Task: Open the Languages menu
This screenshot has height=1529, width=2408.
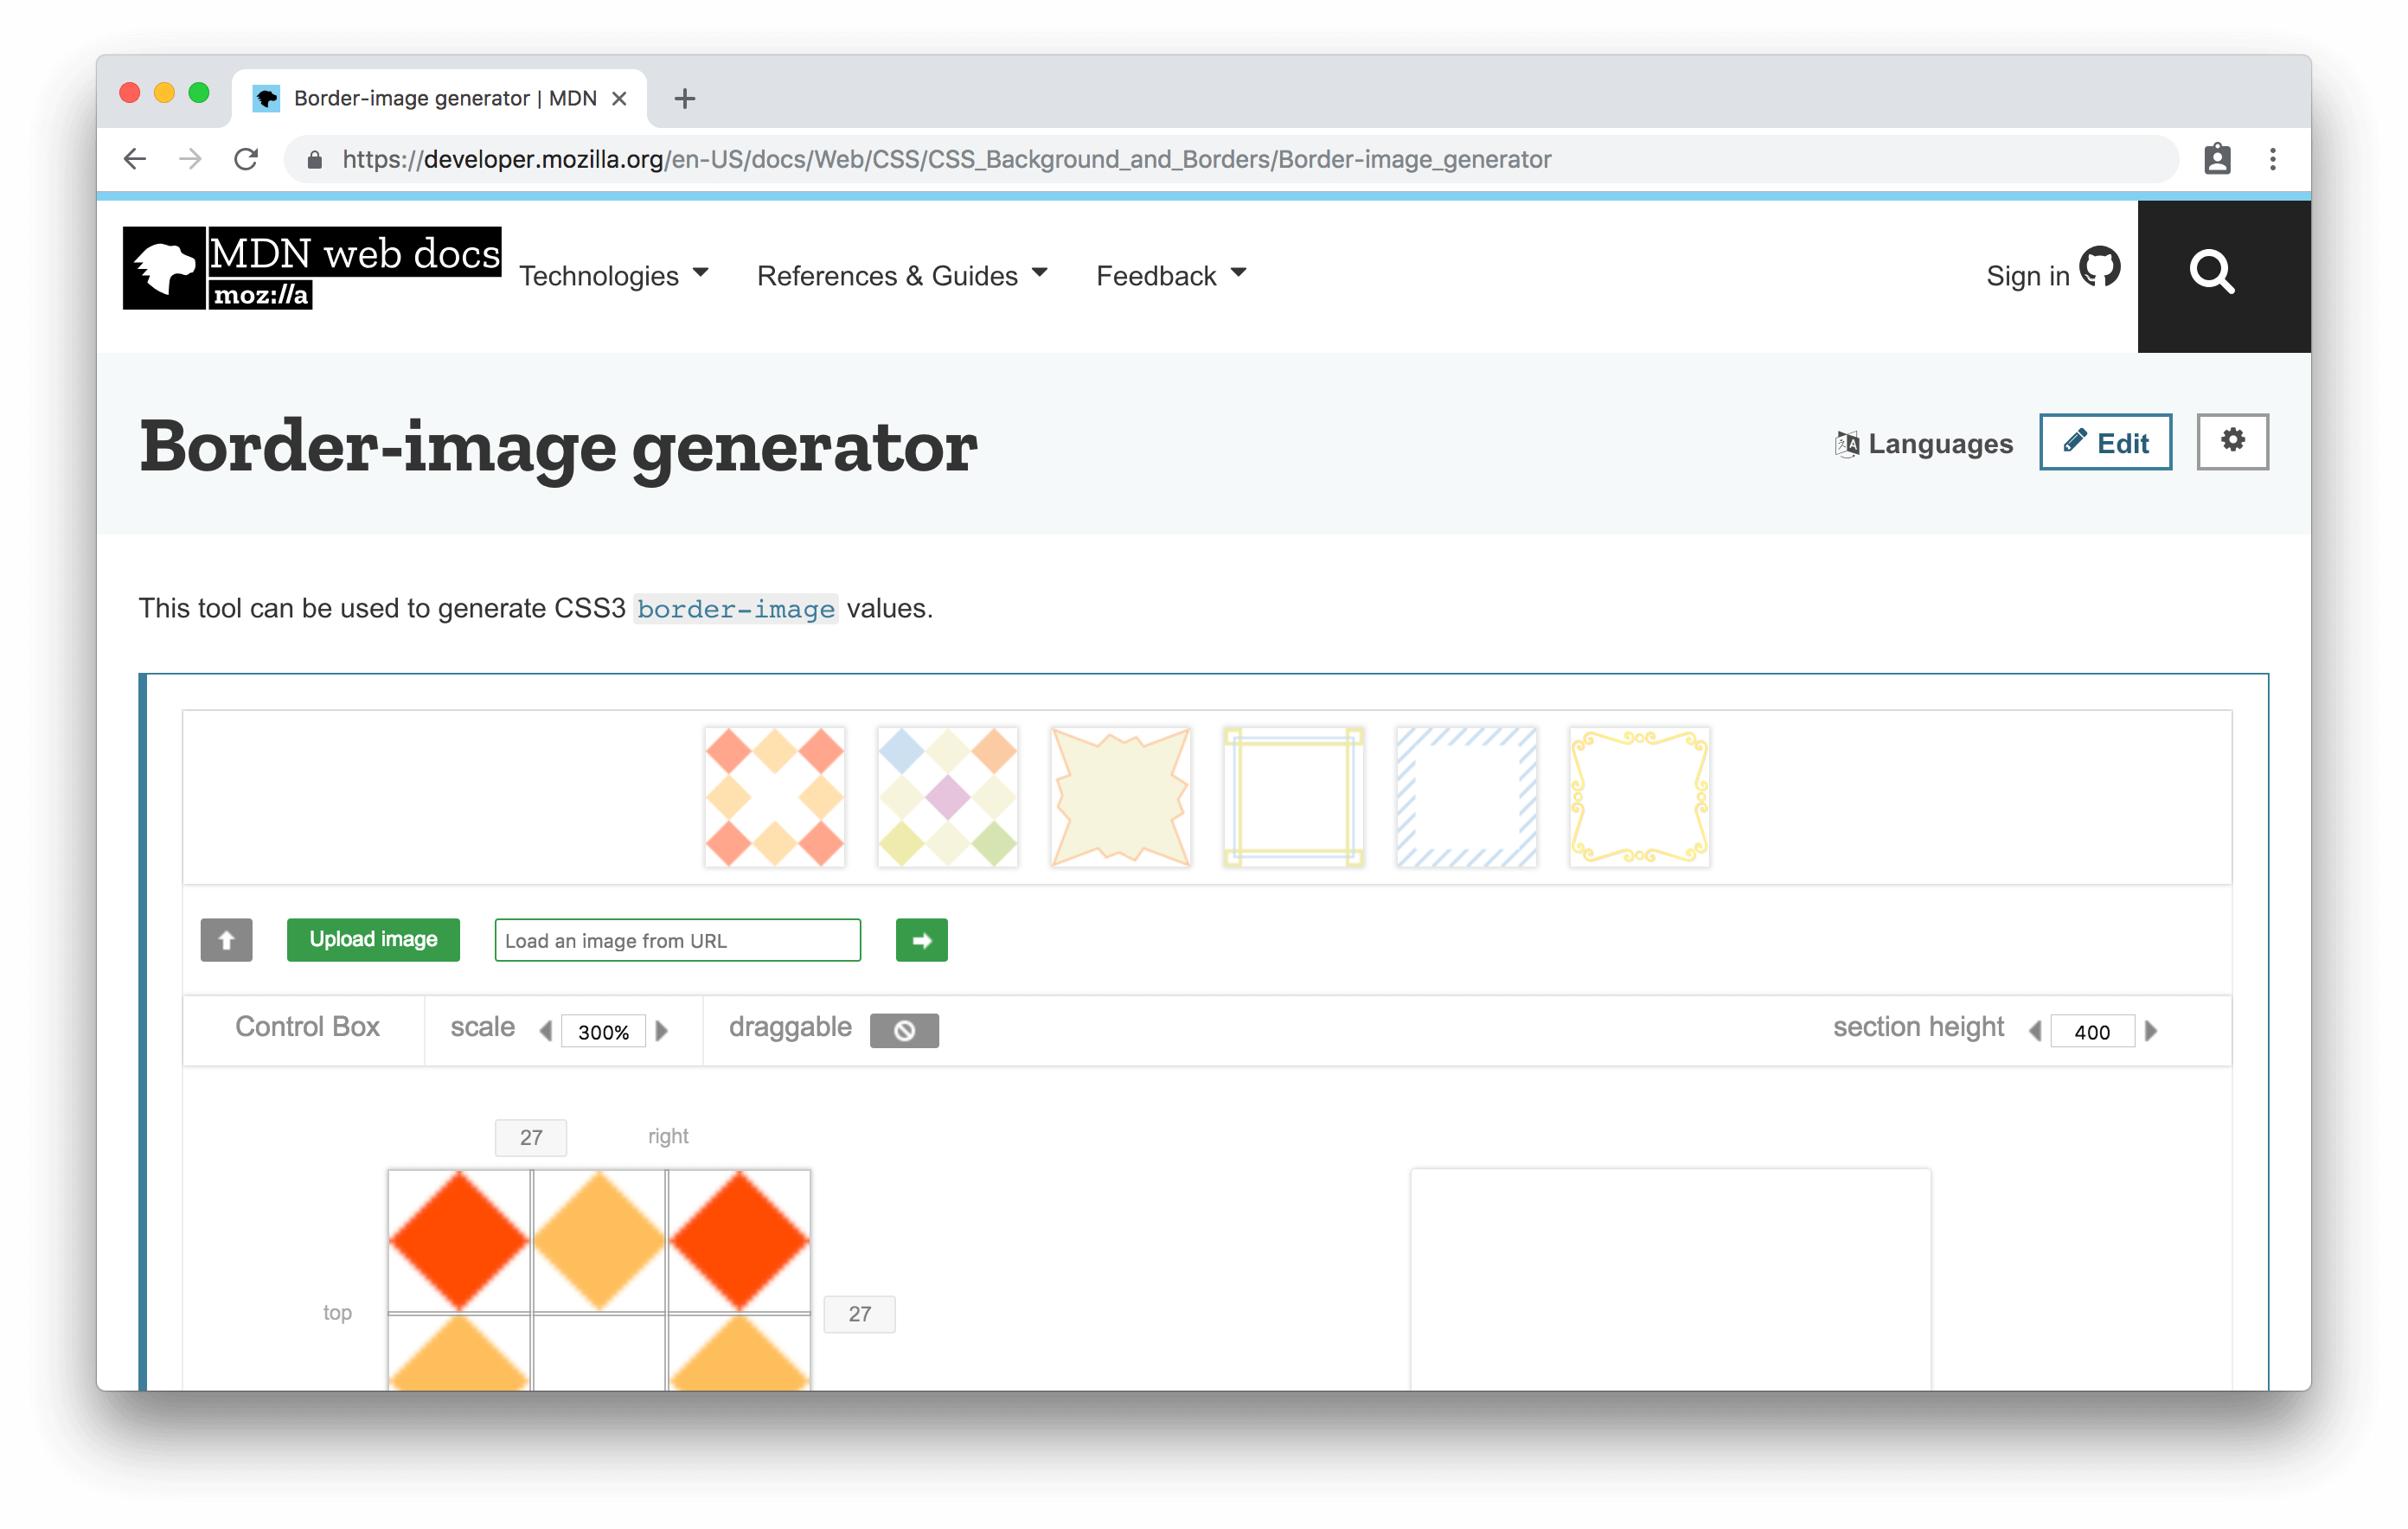Action: [x=1924, y=443]
